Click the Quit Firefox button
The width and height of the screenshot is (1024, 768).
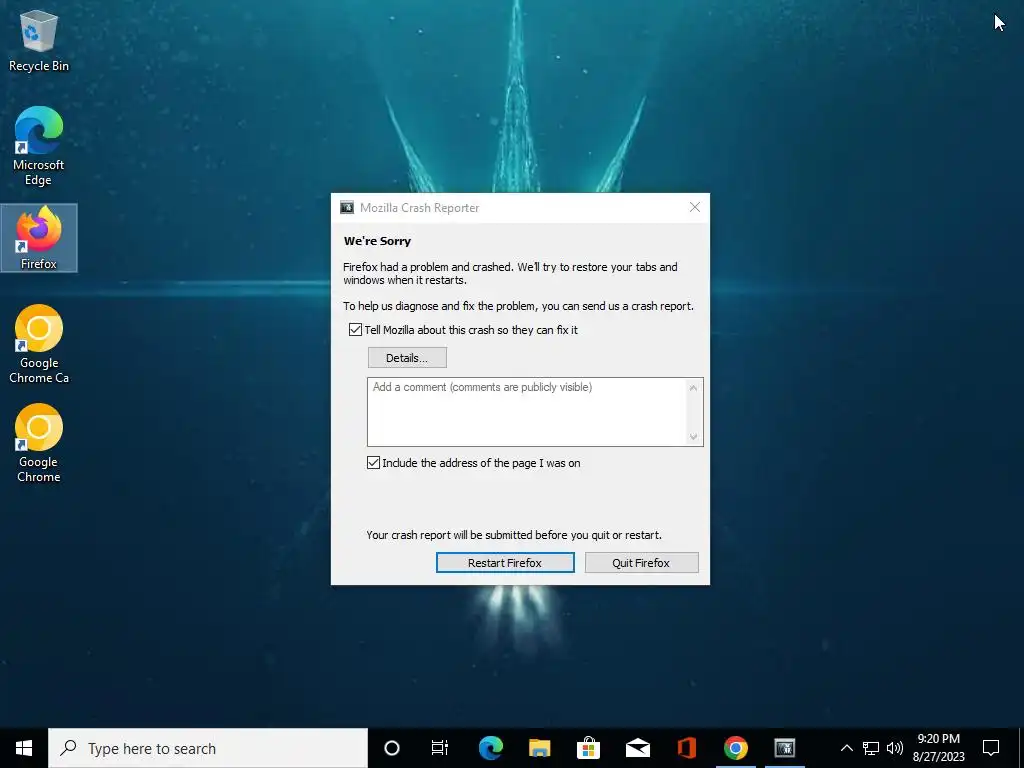tap(641, 563)
